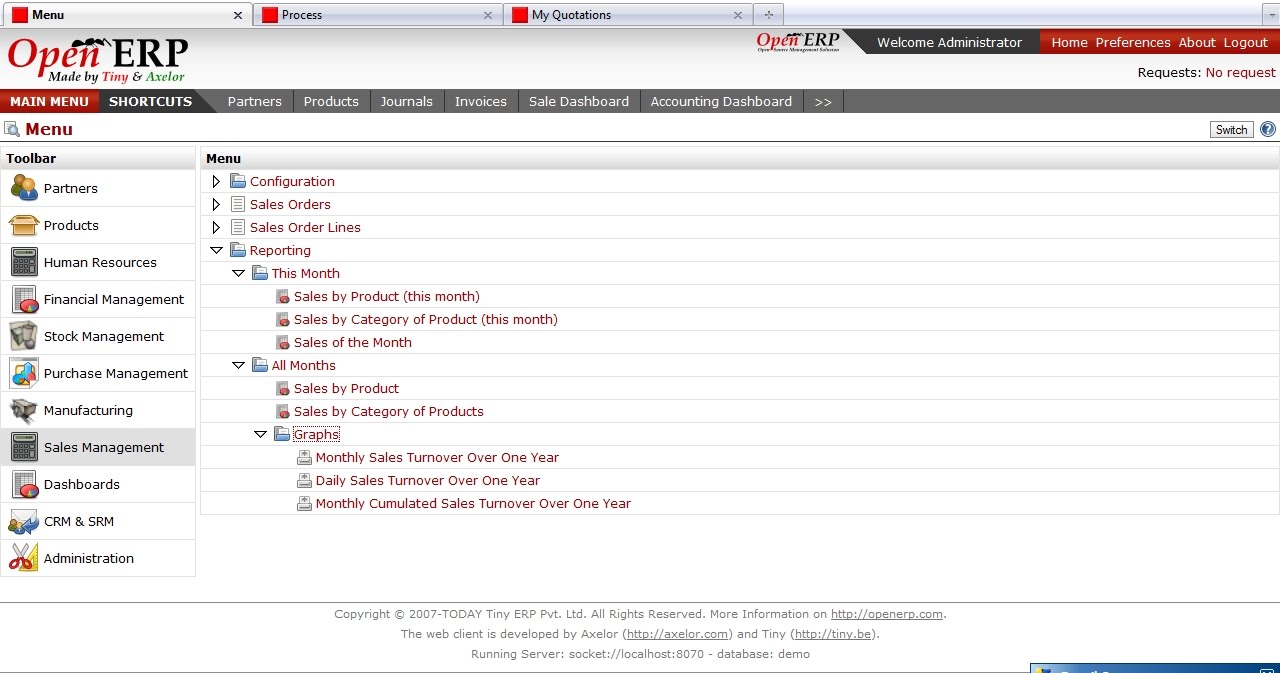The height and width of the screenshot is (673, 1280).
Task: Open the SHORTCUTS menu
Action: pos(150,101)
